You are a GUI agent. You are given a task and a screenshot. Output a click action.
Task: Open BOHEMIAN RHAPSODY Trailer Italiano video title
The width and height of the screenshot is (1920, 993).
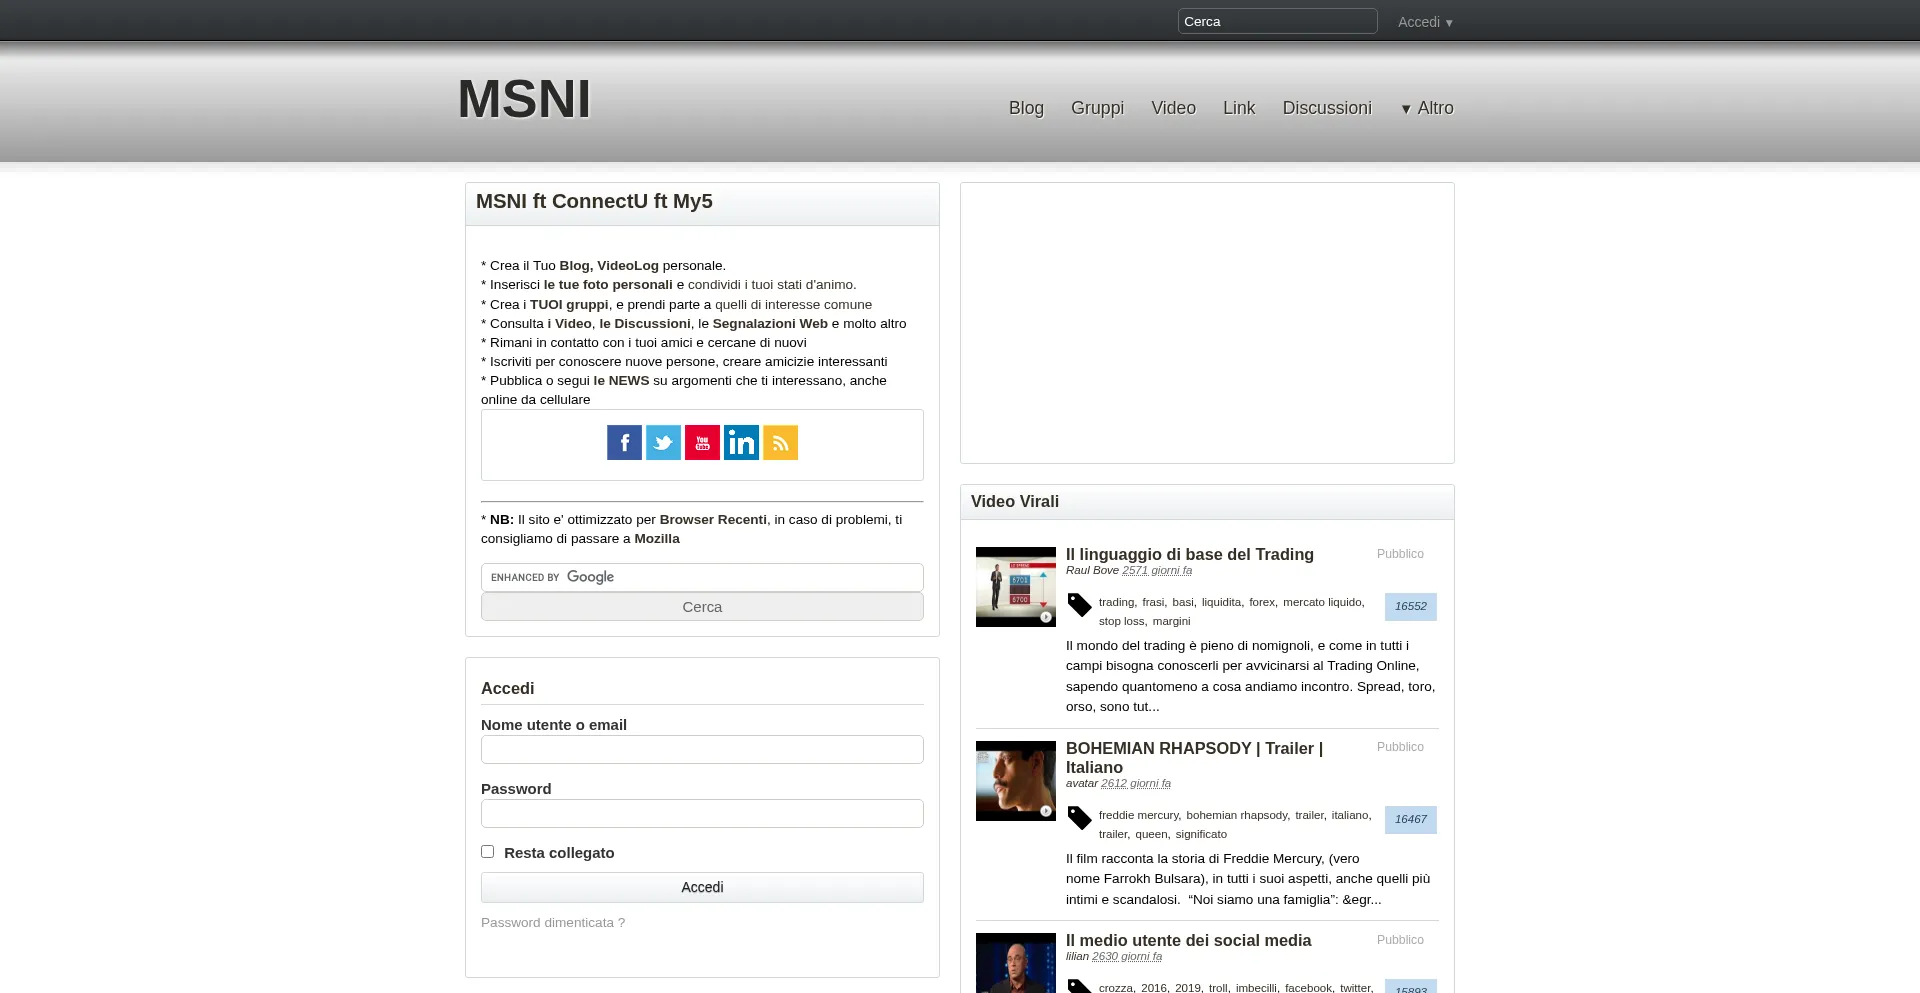tap(1194, 758)
